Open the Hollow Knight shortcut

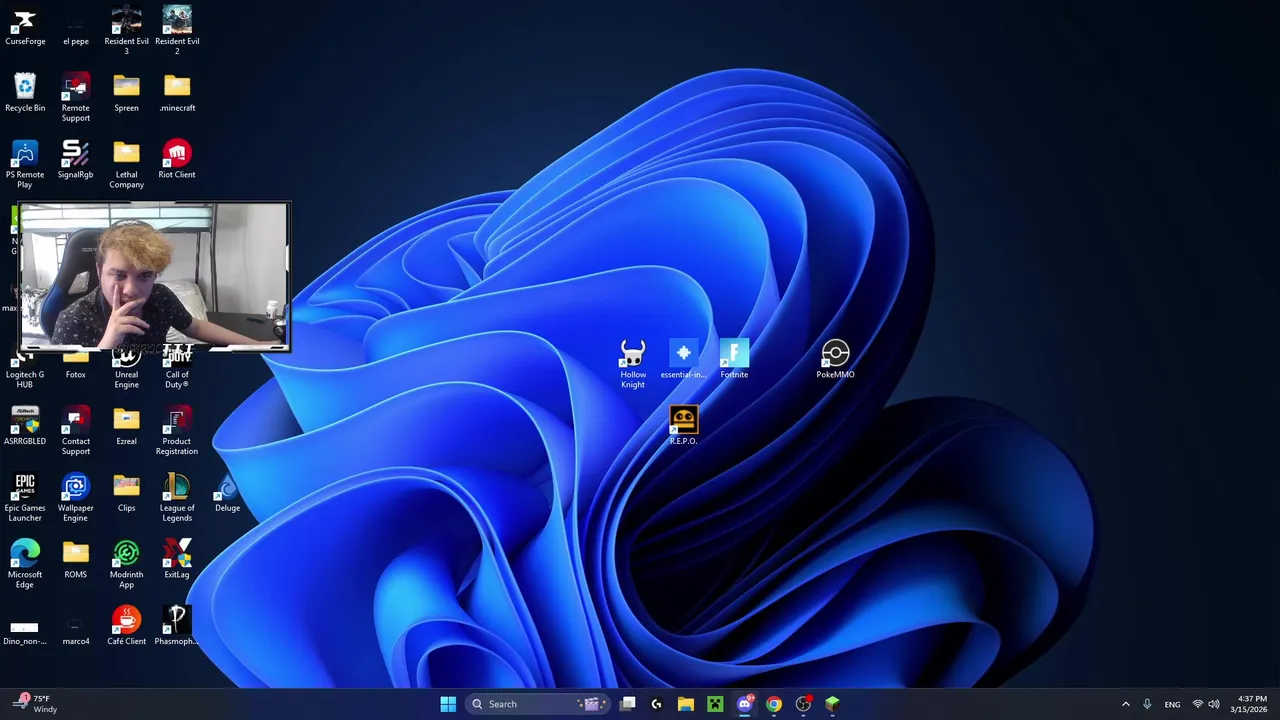click(633, 364)
